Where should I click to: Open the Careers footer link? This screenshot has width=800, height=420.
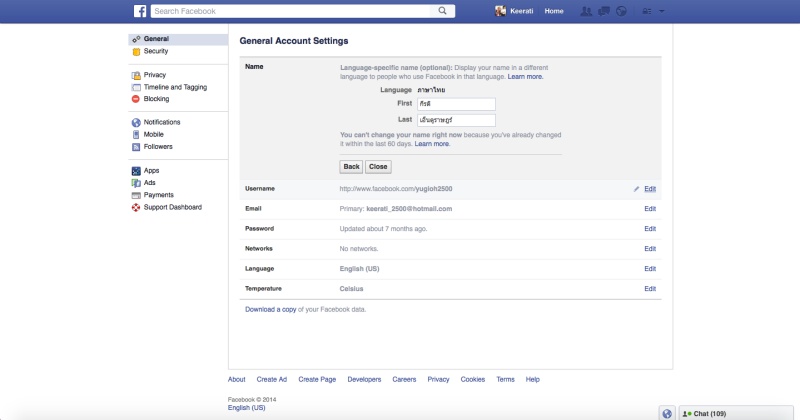point(404,379)
